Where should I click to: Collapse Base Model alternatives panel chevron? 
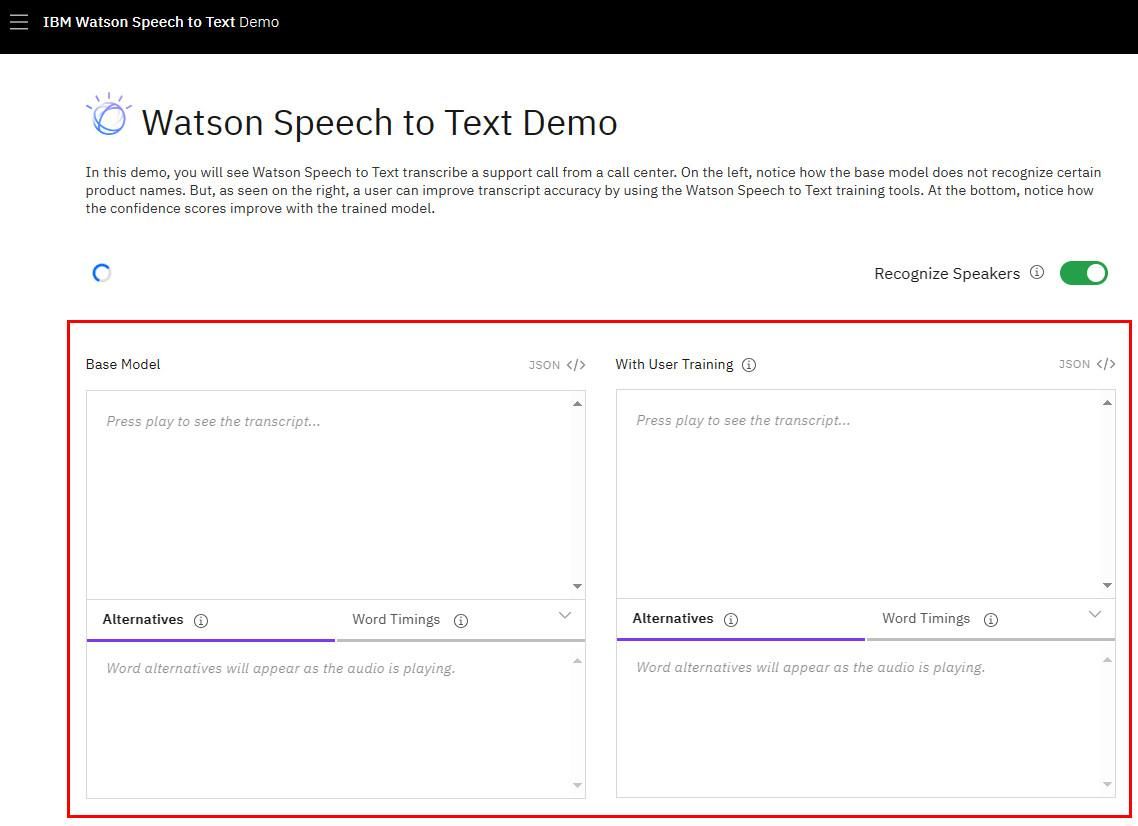[x=565, y=616]
